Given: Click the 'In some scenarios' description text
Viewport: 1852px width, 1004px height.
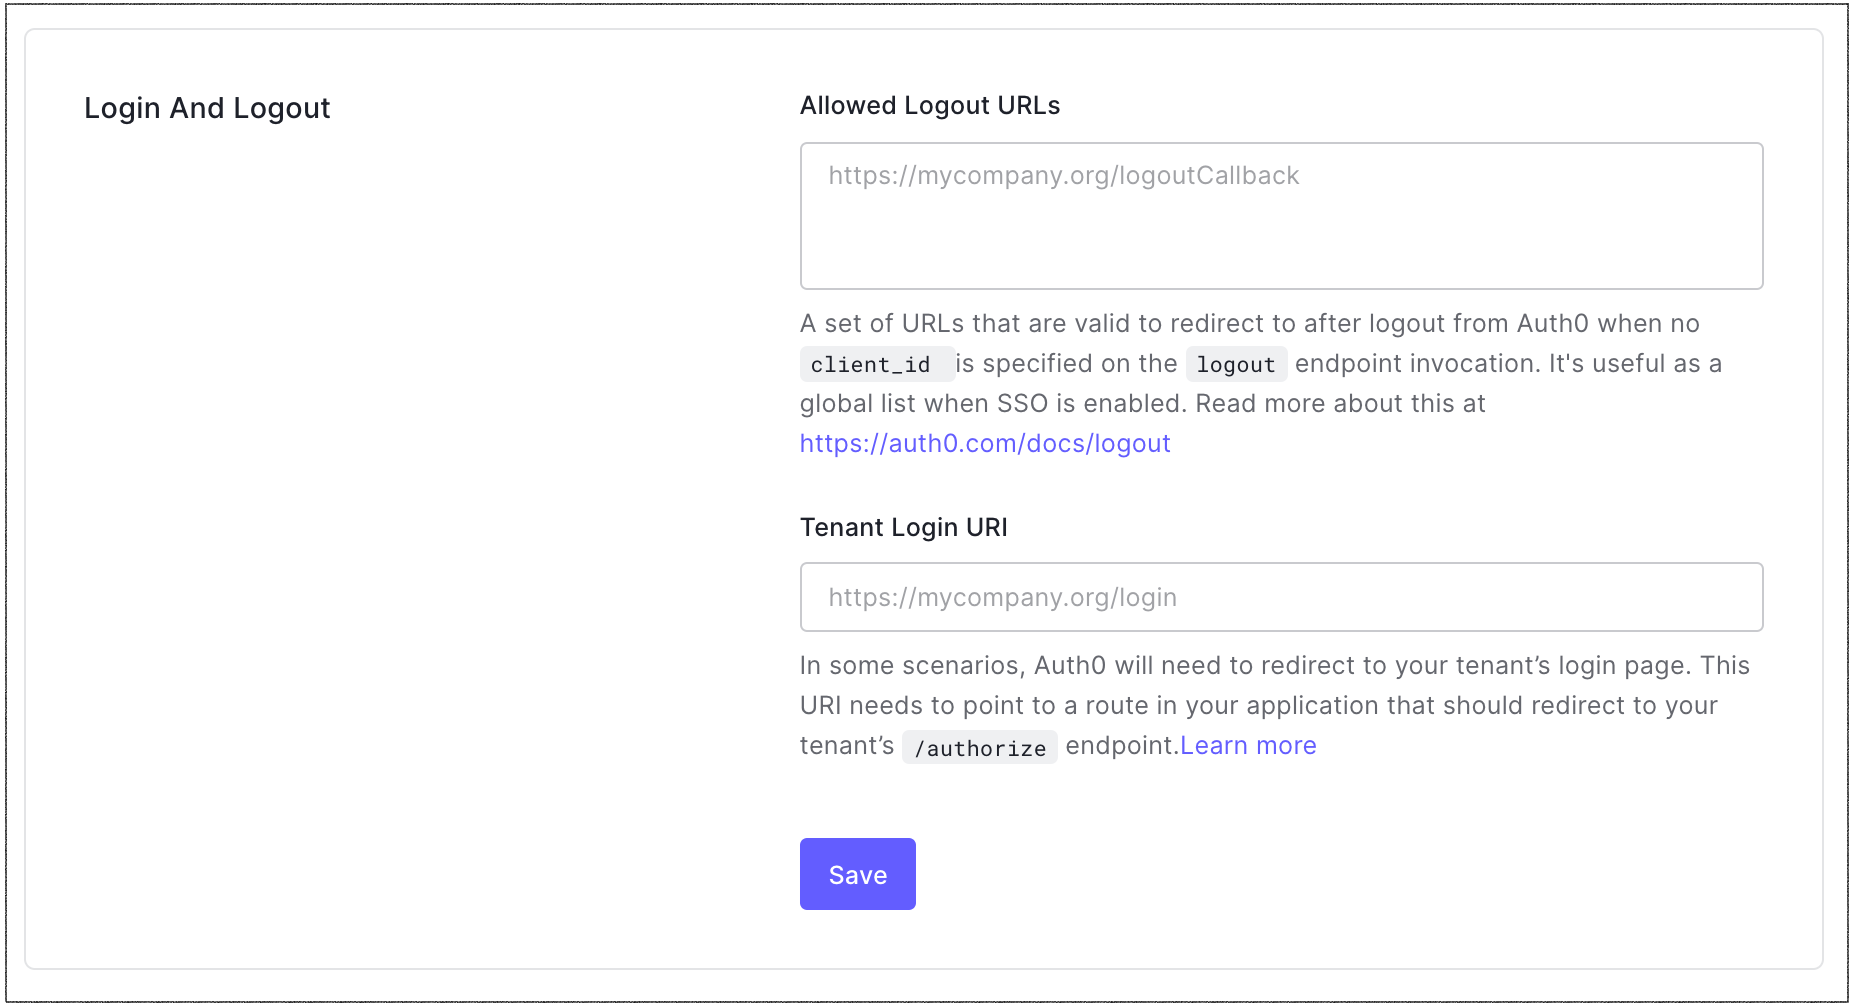Looking at the screenshot, I should click(1275, 665).
